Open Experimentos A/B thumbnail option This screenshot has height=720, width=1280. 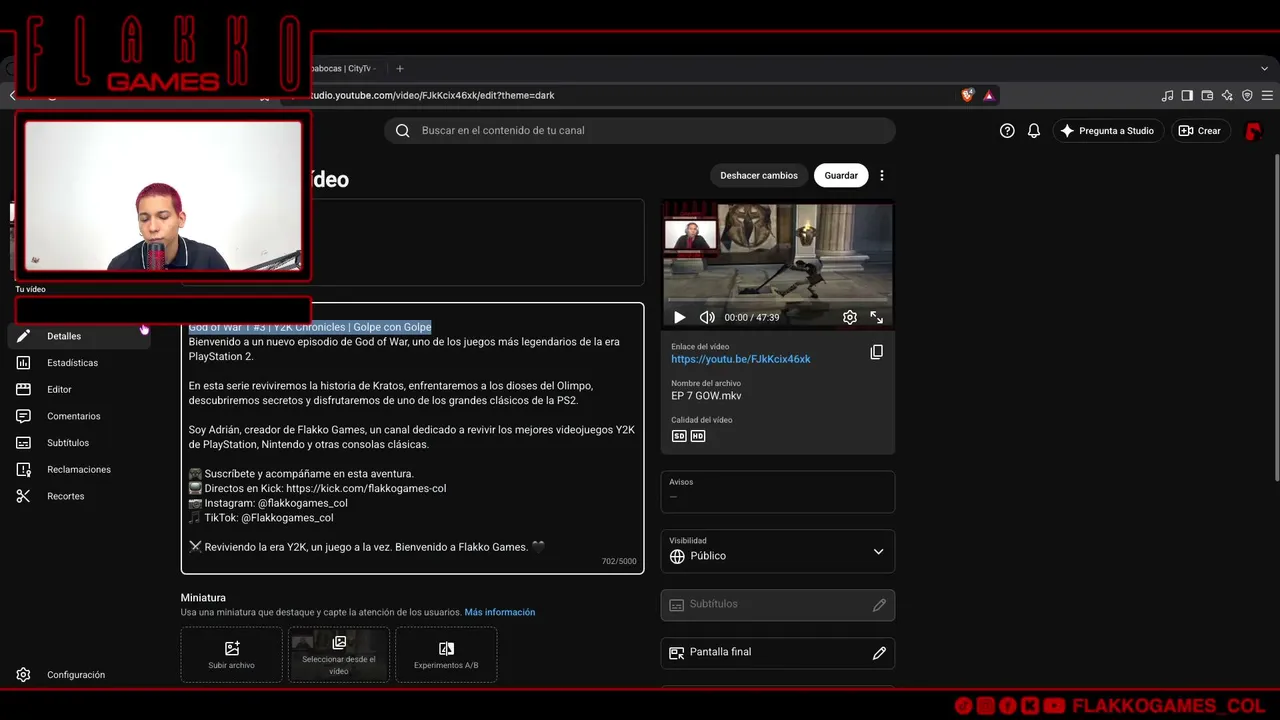[446, 655]
